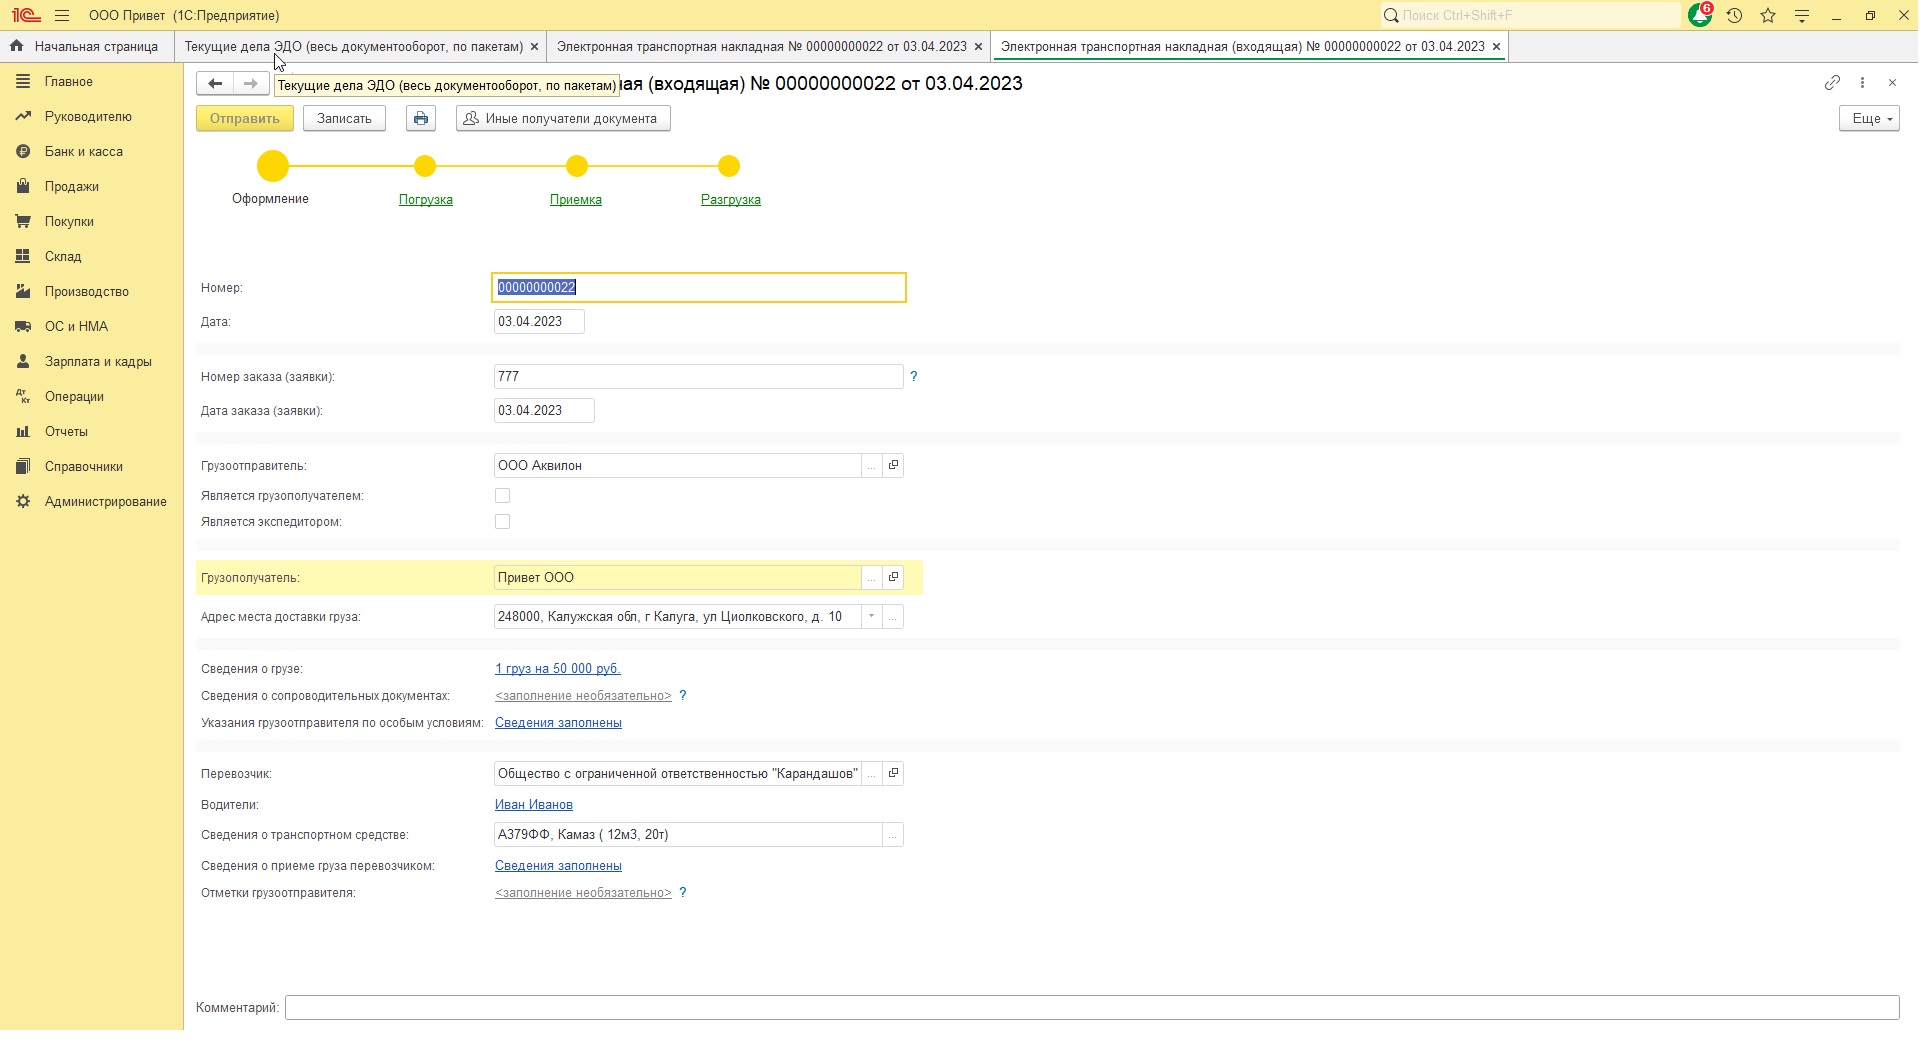
Task: Open Грузополучатель Привет ООО record
Action: click(894, 578)
